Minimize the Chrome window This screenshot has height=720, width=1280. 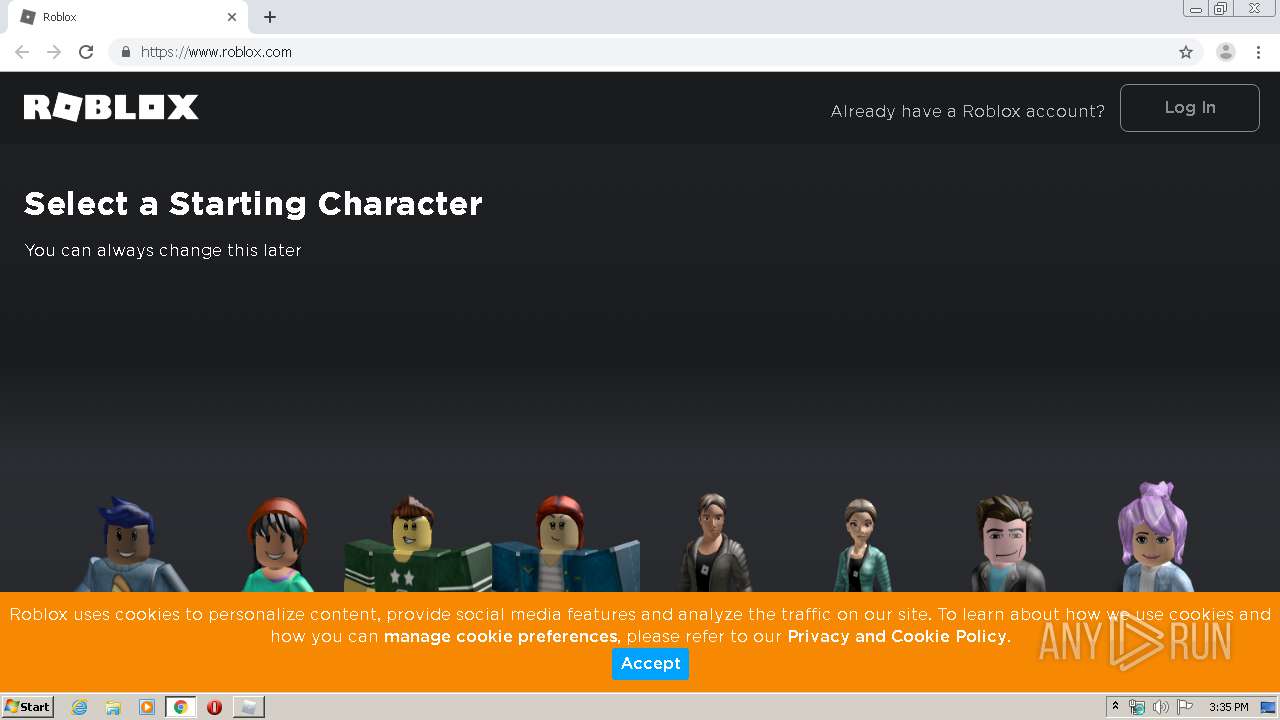tap(1195, 9)
